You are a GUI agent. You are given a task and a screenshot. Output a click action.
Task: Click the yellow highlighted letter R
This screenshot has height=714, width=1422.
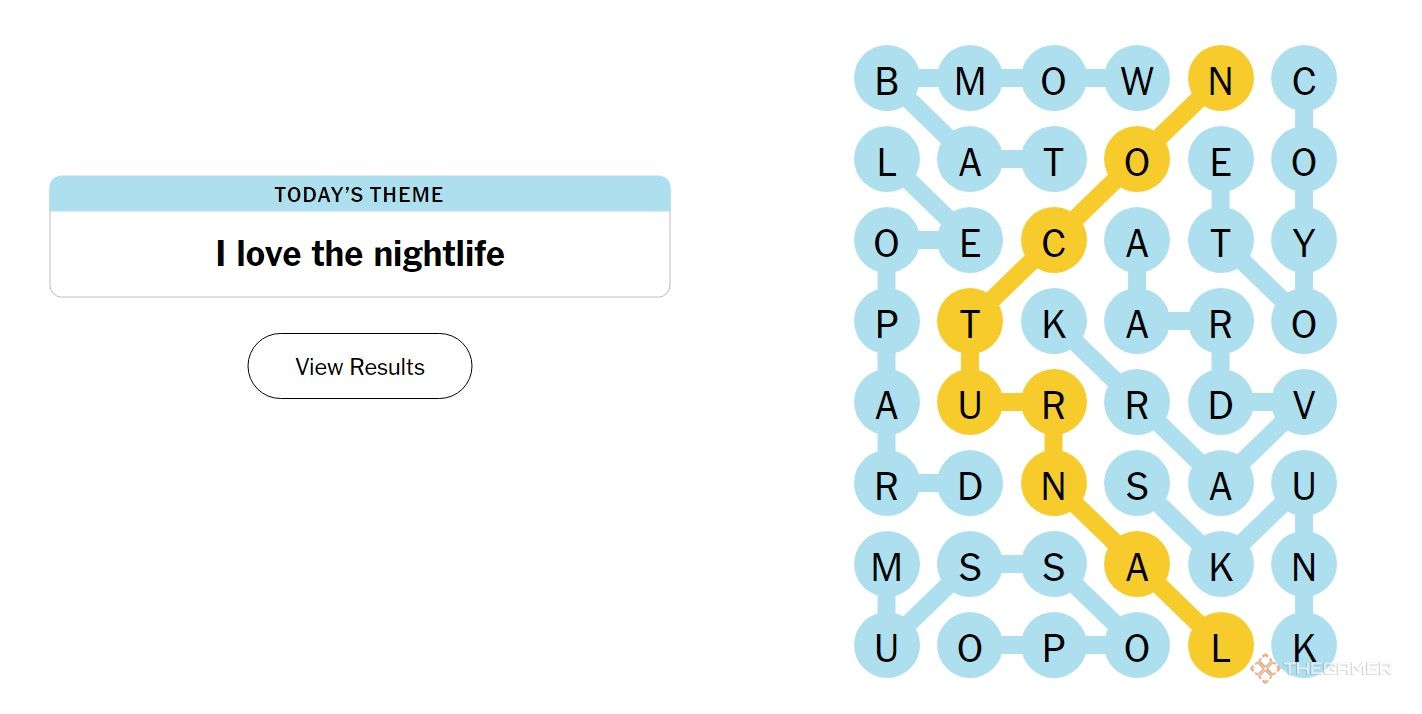[1053, 405]
